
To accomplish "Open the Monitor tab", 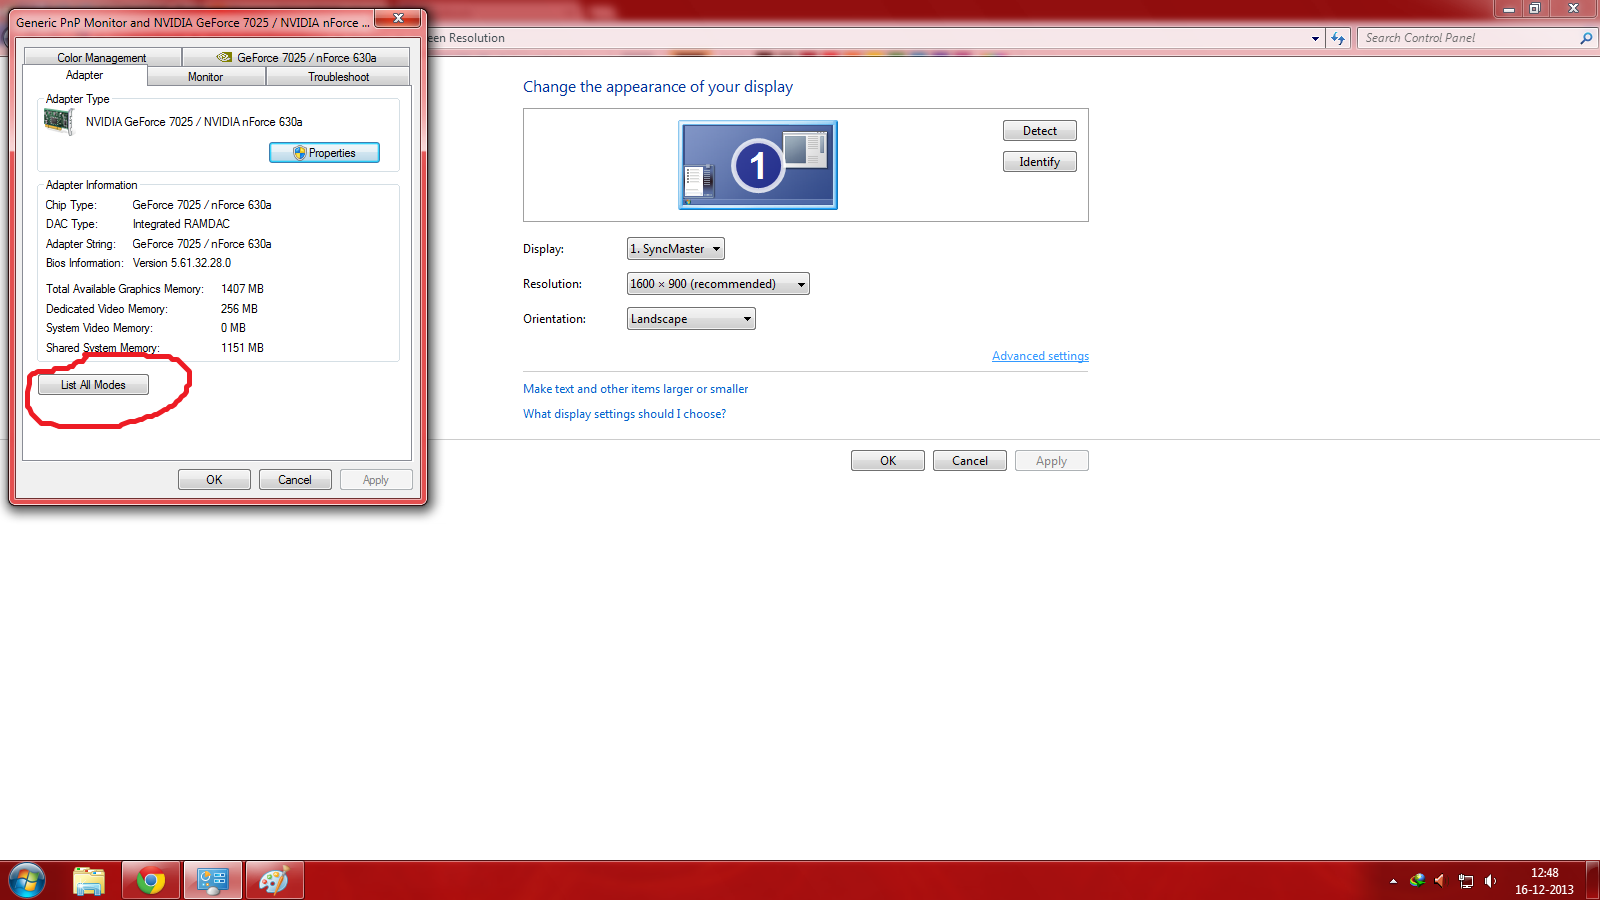I will point(206,77).
